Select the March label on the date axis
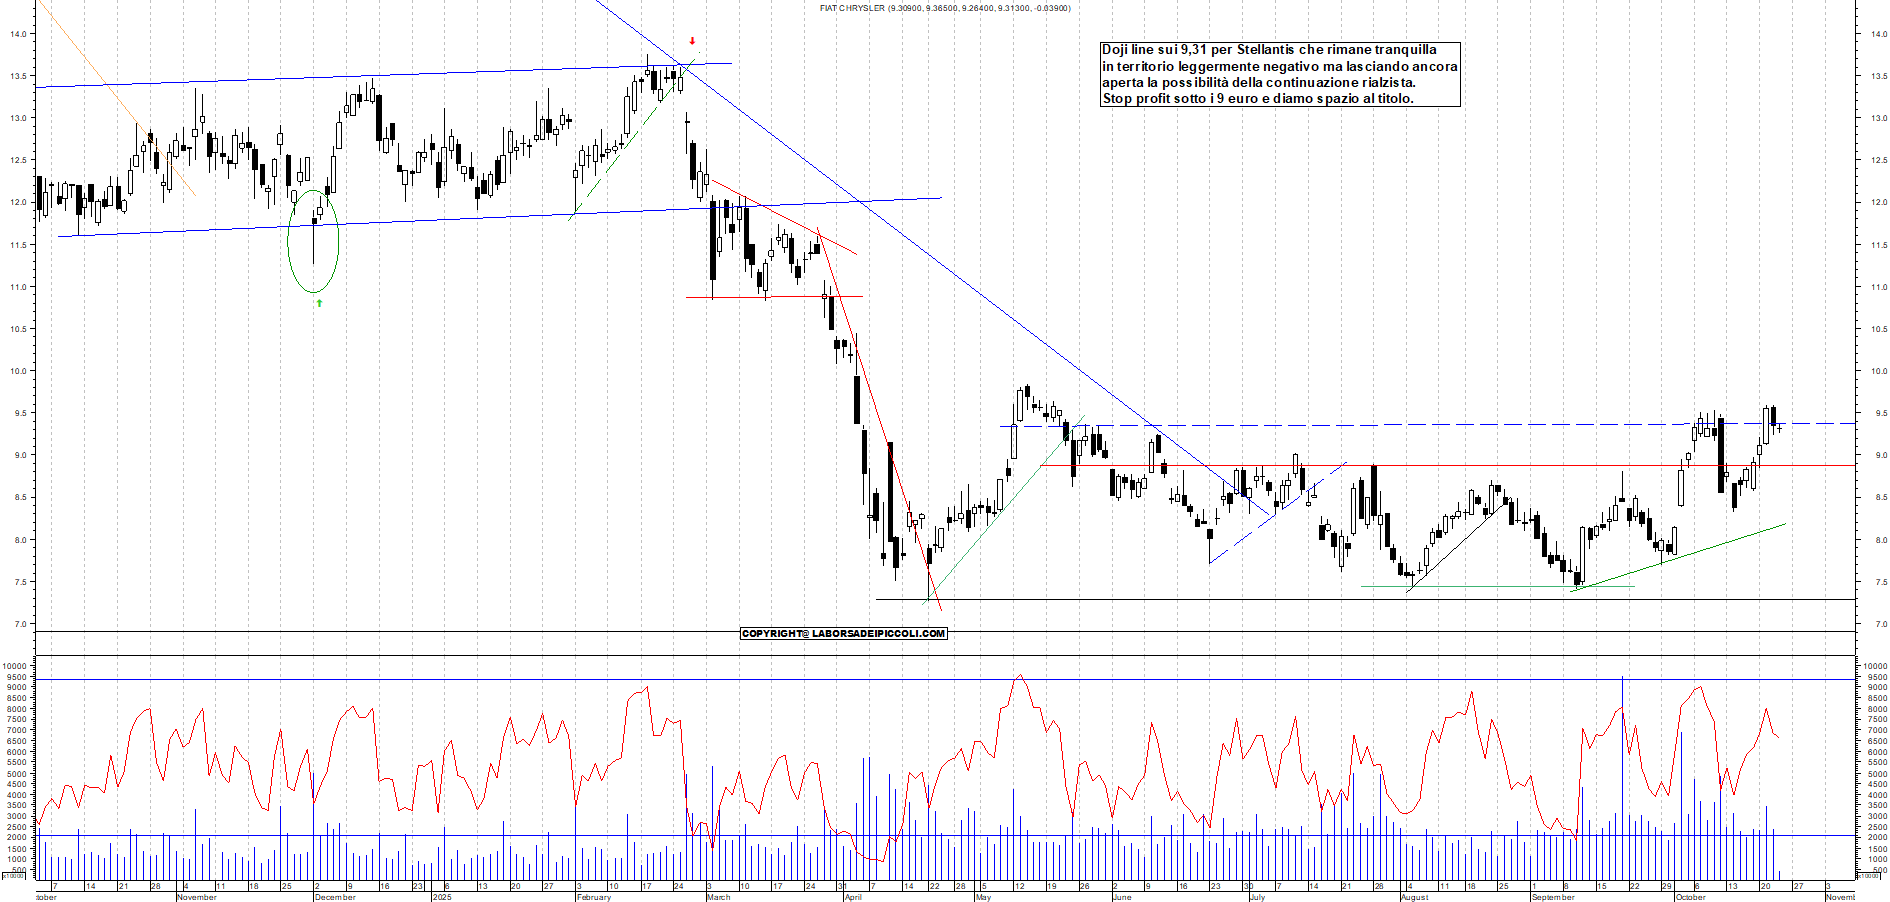 pos(718,897)
